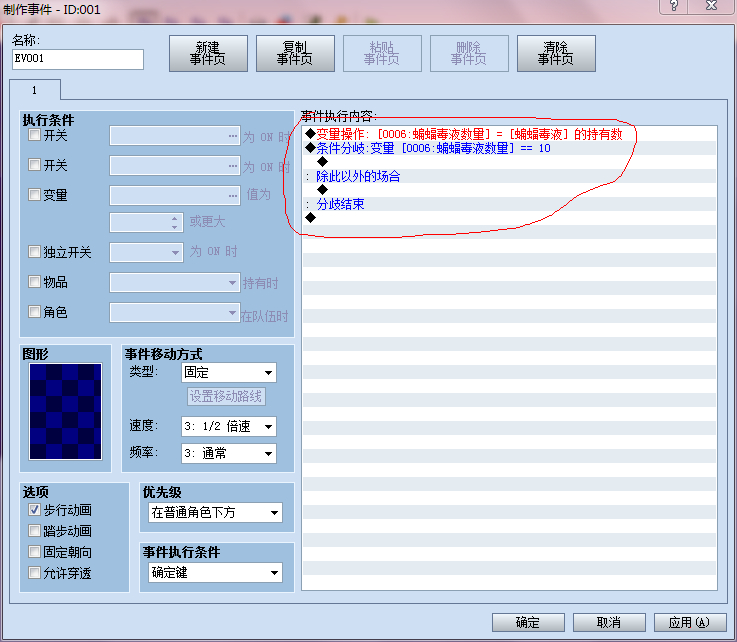Select event page tab 1
This screenshot has width=737, height=642.
35,90
